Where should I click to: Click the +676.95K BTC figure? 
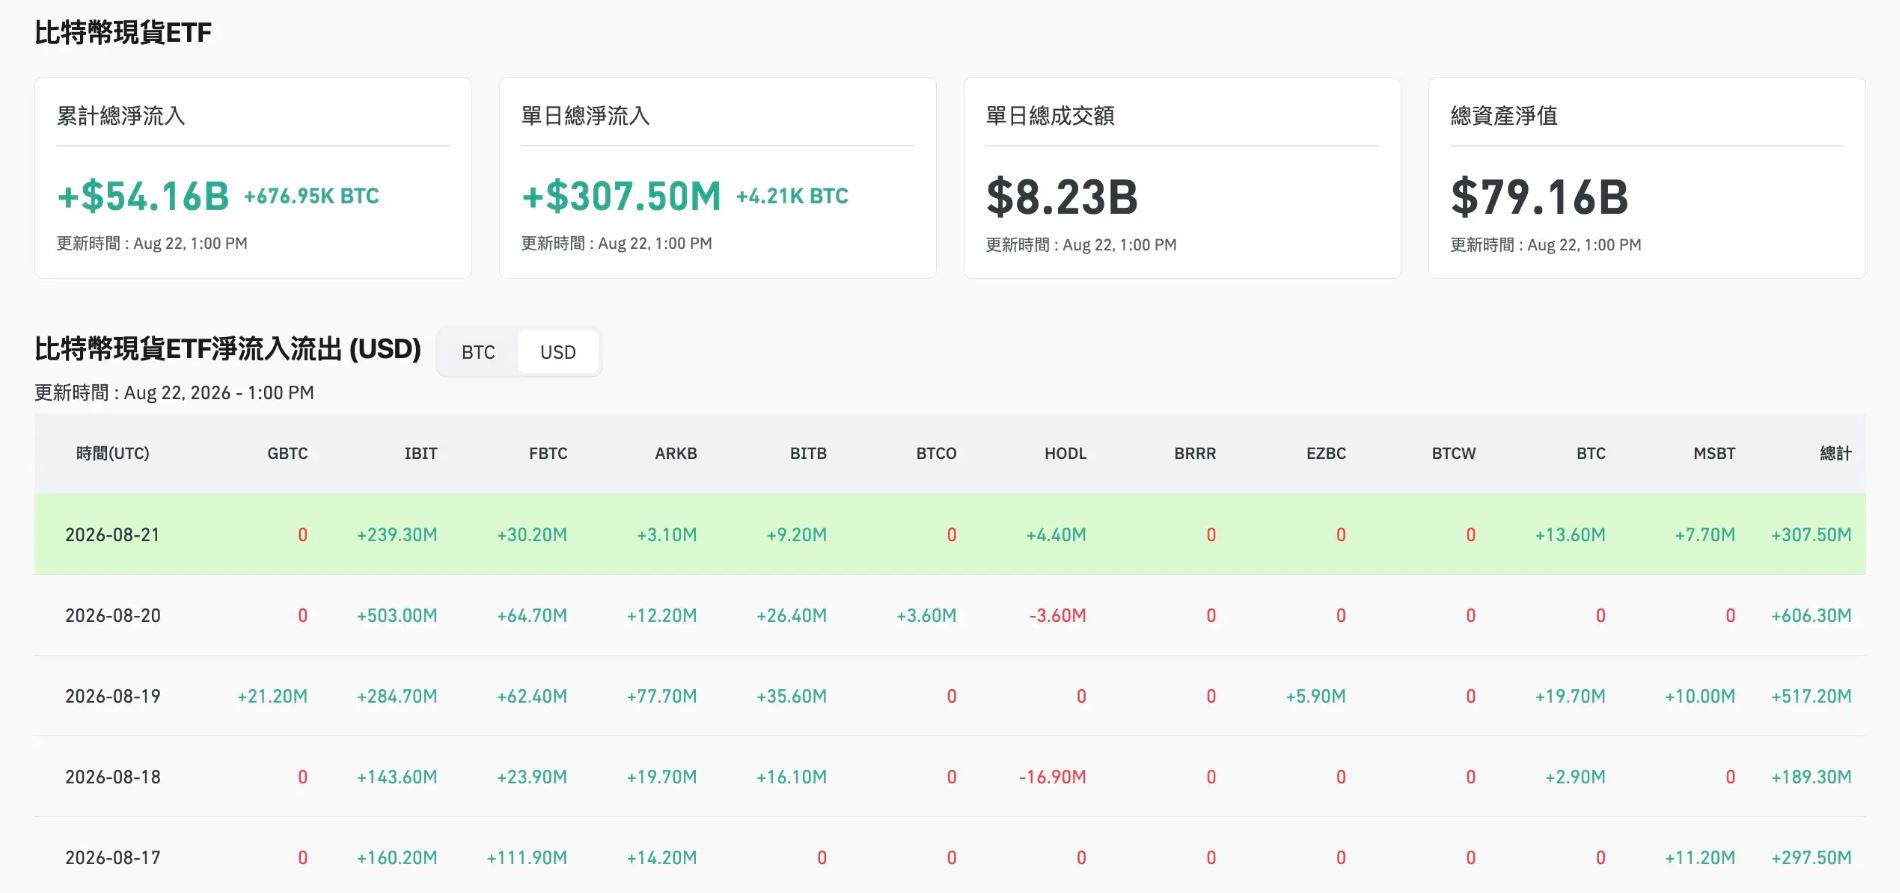click(x=311, y=196)
